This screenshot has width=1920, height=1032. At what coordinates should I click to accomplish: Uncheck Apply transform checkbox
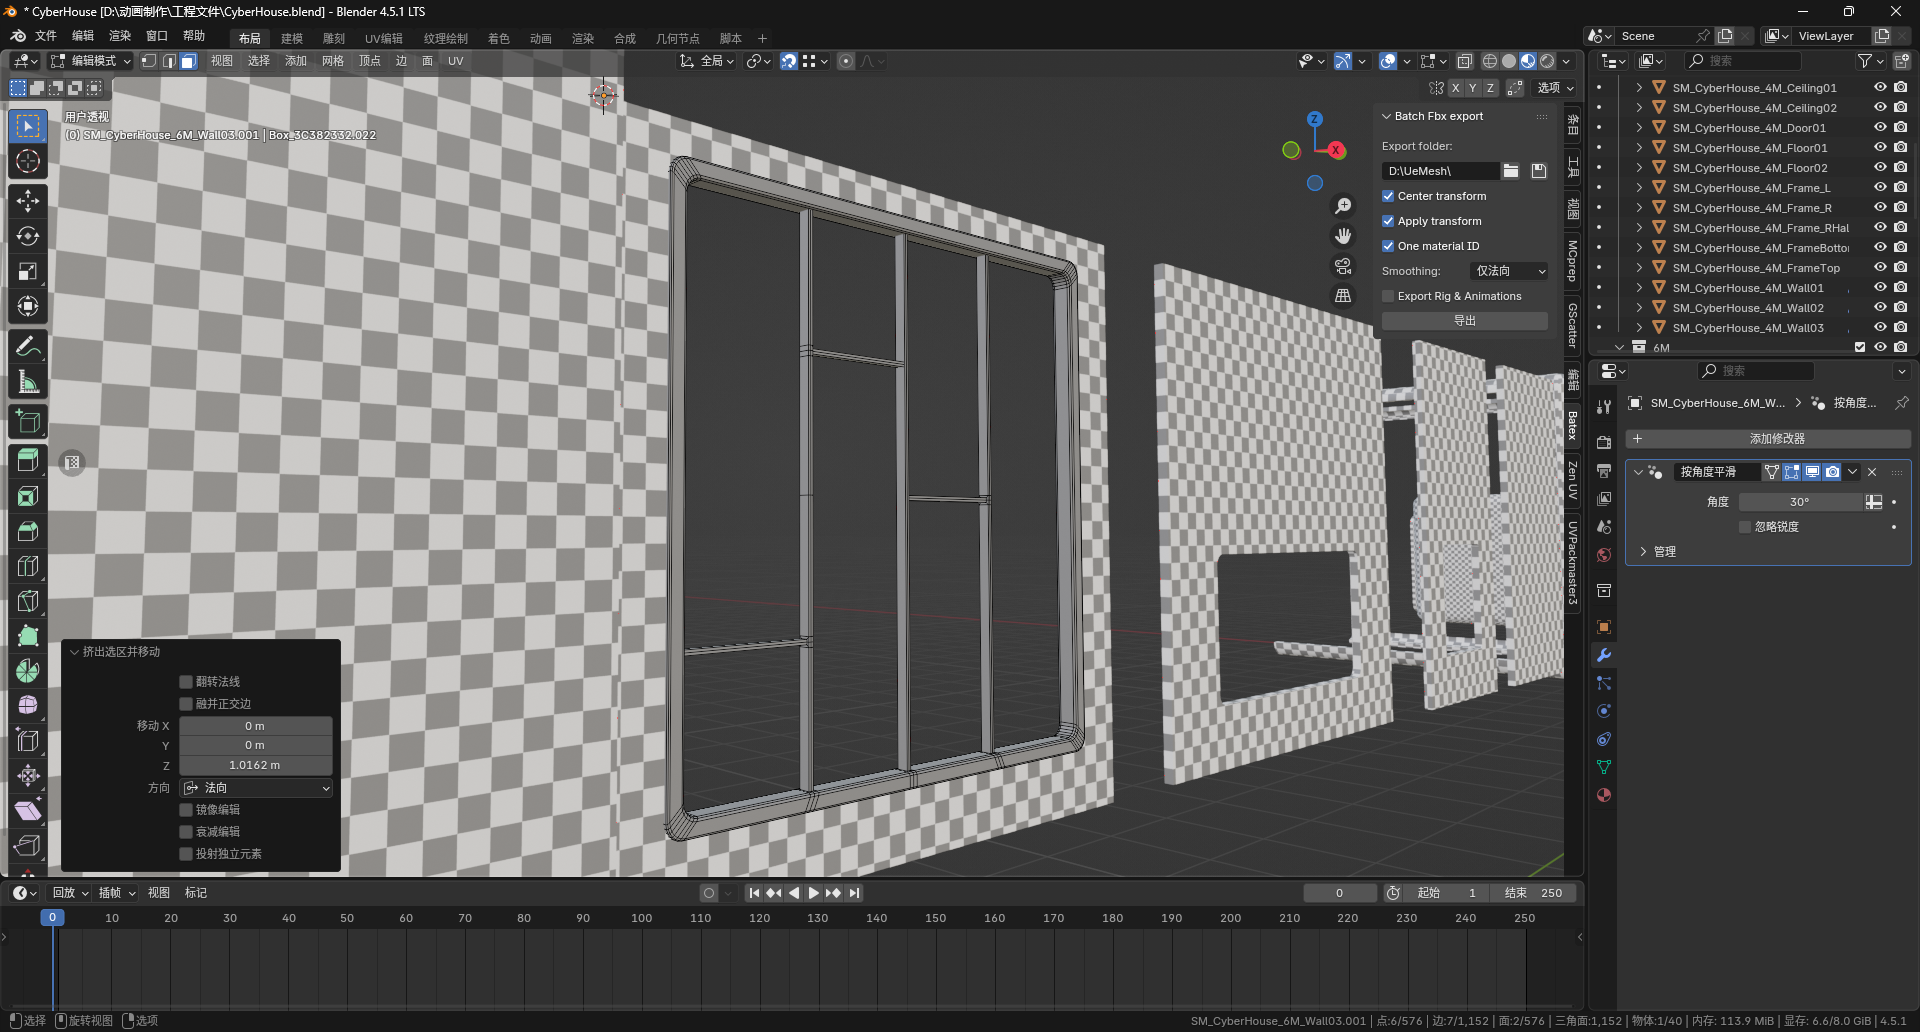point(1388,221)
